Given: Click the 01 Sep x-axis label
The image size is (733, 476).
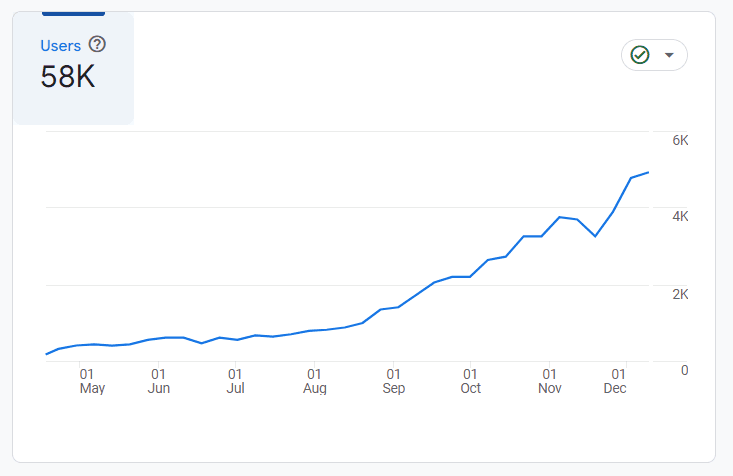Looking at the screenshot, I should pos(393,380).
